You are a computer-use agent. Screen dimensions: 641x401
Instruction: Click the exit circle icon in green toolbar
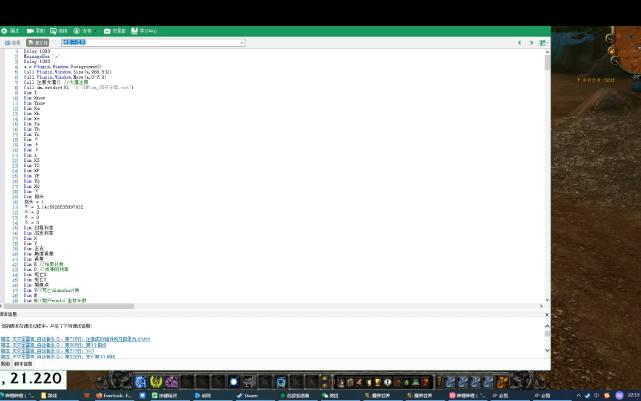pyautogui.click(x=4, y=31)
